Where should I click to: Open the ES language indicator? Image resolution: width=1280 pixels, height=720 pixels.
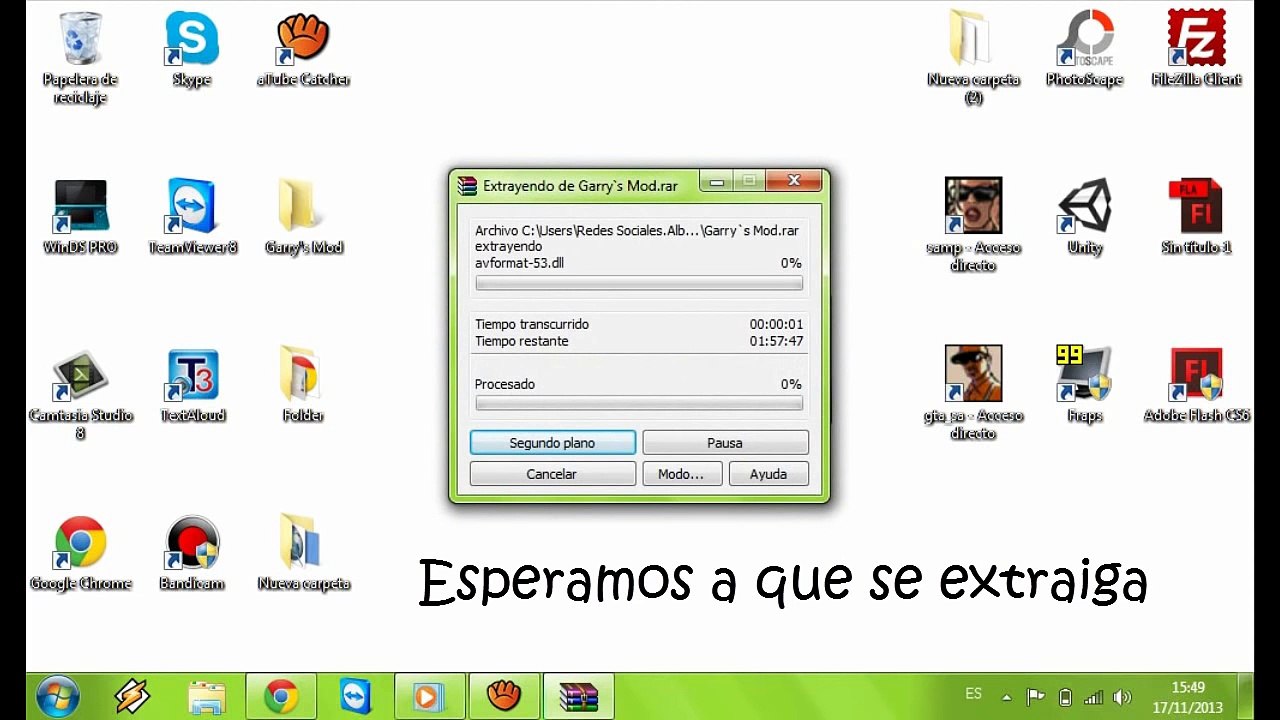973,694
